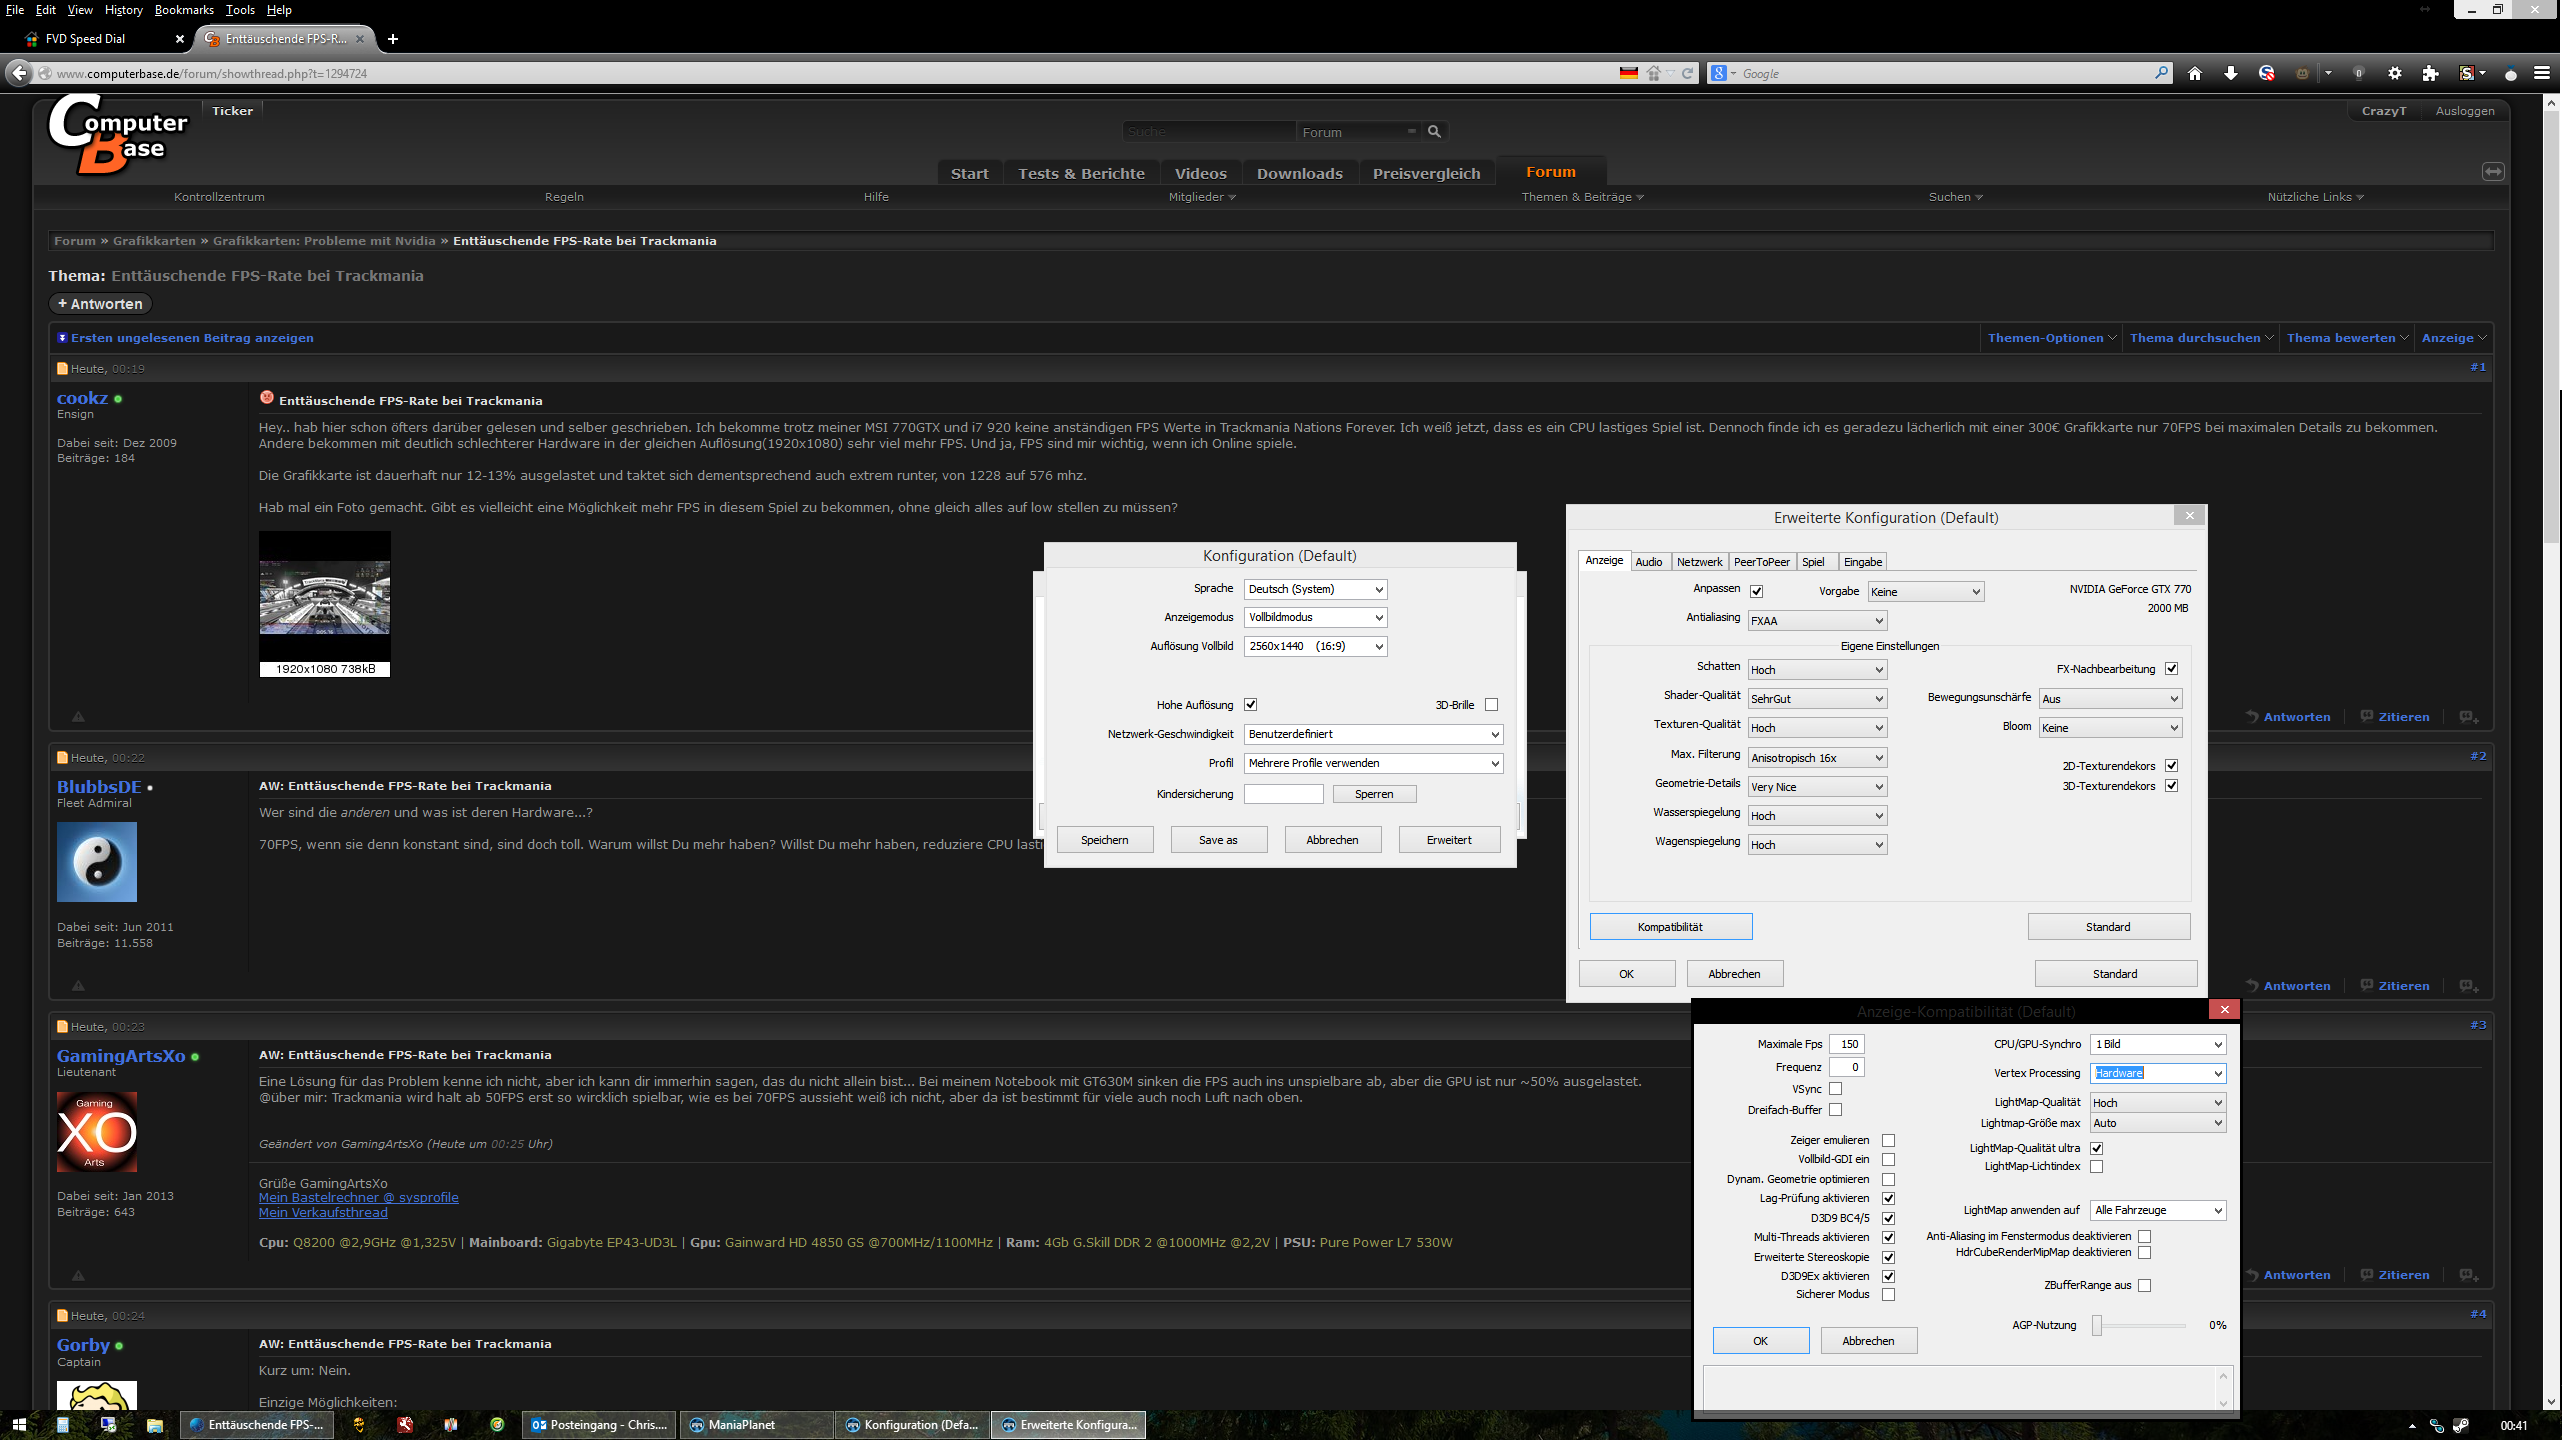Viewport: 2562px width, 1440px height.
Task: Switch to the Netzwerk tab
Action: point(1699,562)
